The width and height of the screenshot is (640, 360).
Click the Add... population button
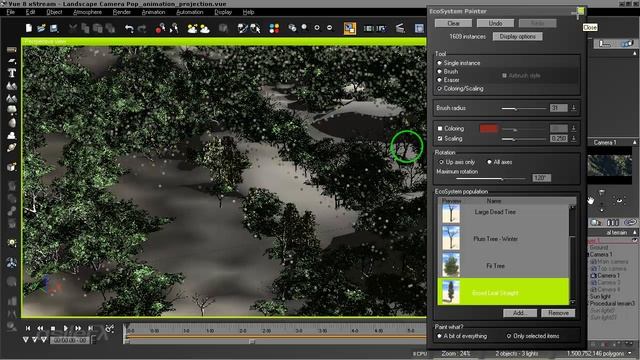point(520,313)
